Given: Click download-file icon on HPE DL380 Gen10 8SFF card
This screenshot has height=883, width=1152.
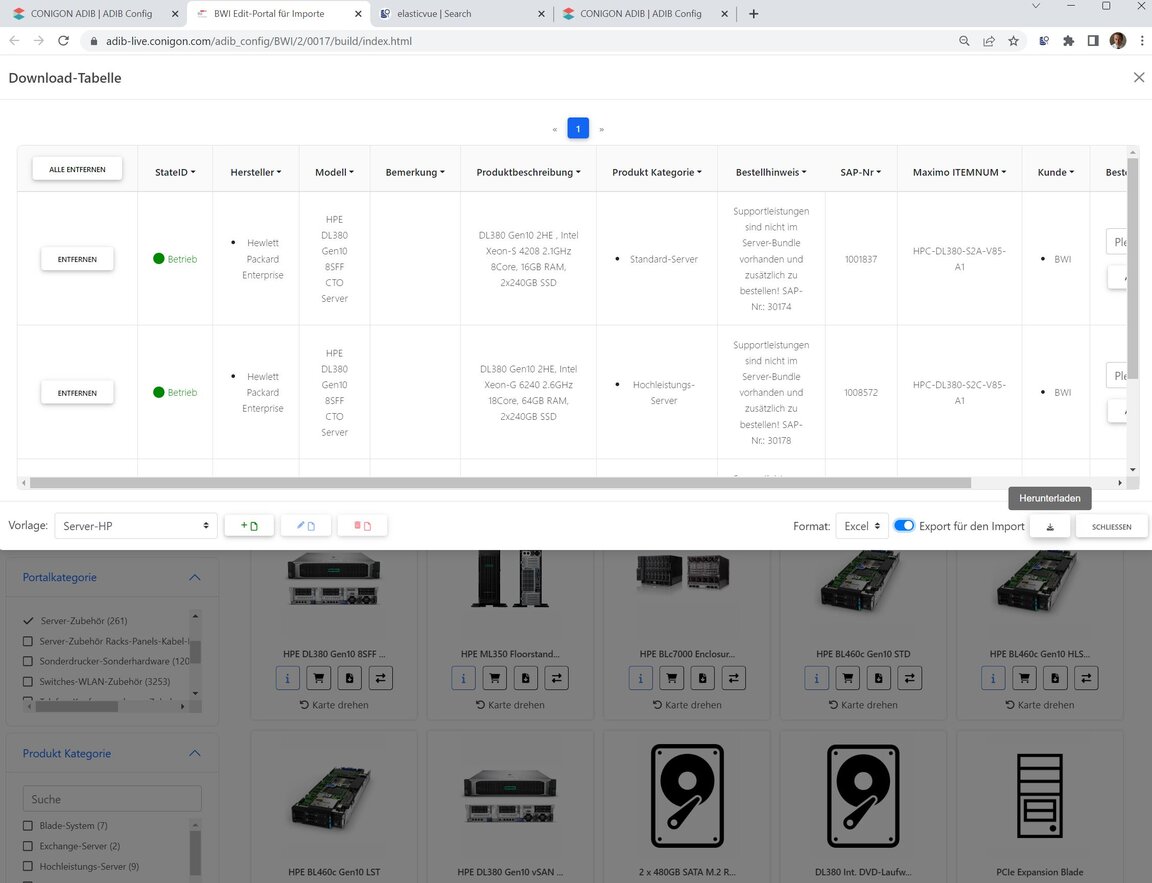Looking at the screenshot, I should point(350,678).
